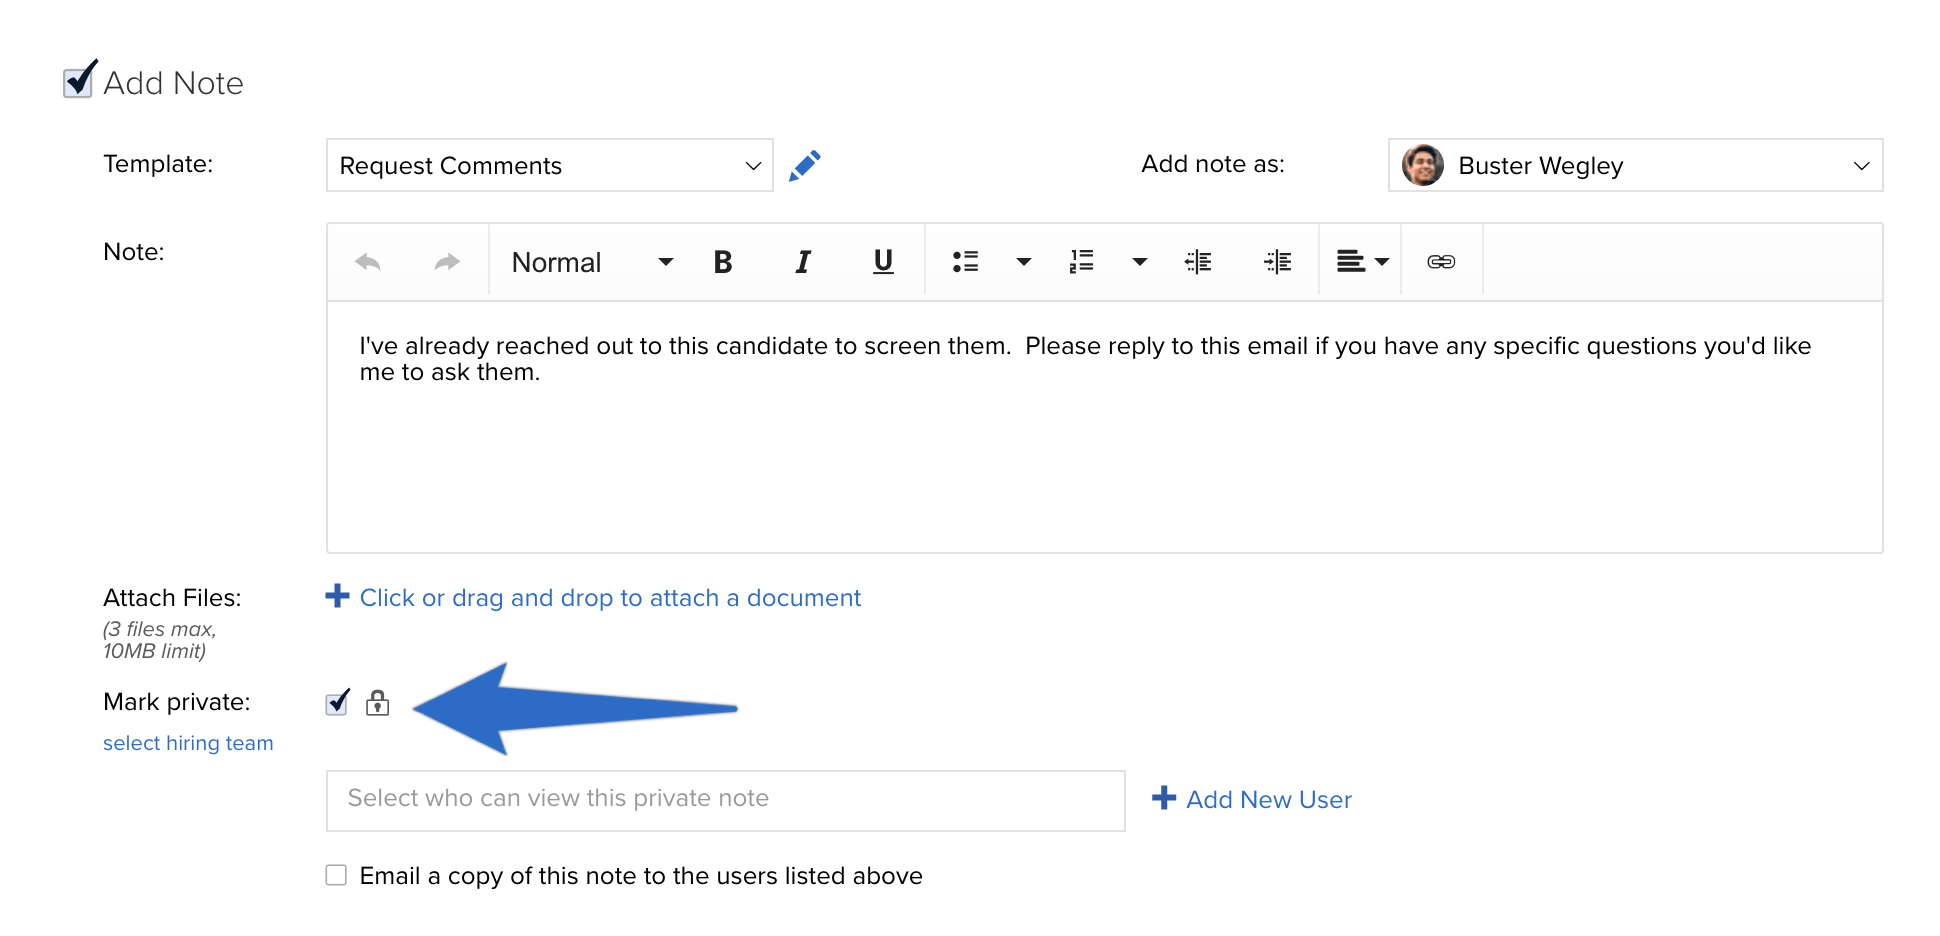Click the redo arrow in the note toolbar

click(x=447, y=262)
